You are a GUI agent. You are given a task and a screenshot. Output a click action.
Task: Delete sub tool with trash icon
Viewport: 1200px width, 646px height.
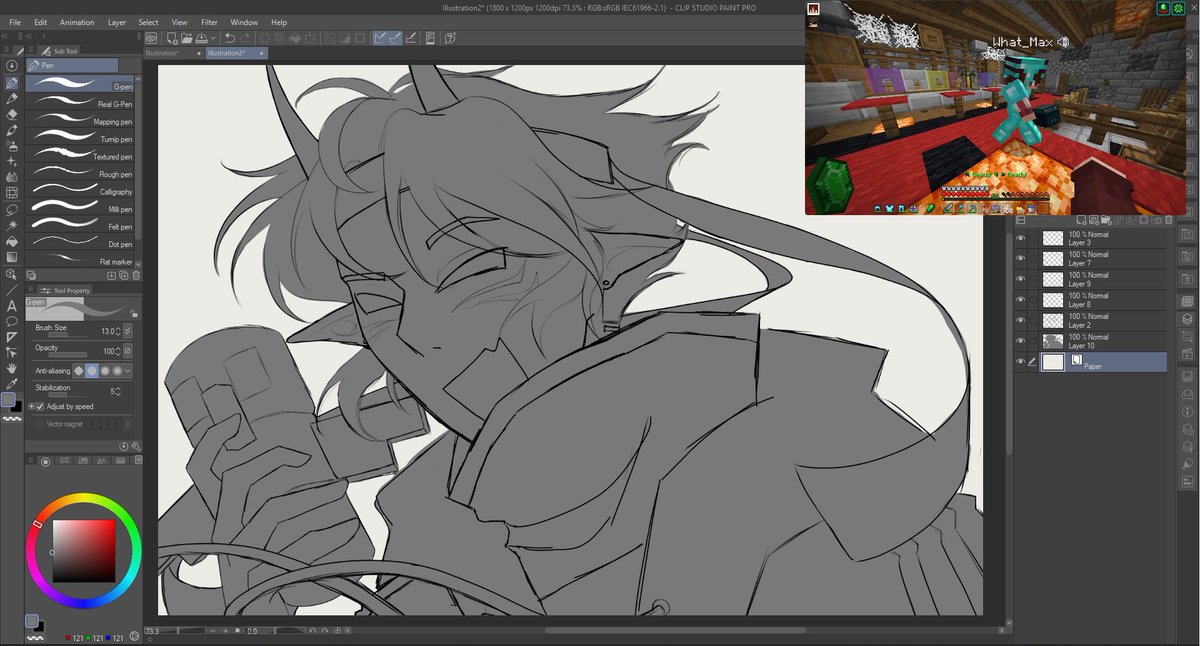click(x=136, y=275)
